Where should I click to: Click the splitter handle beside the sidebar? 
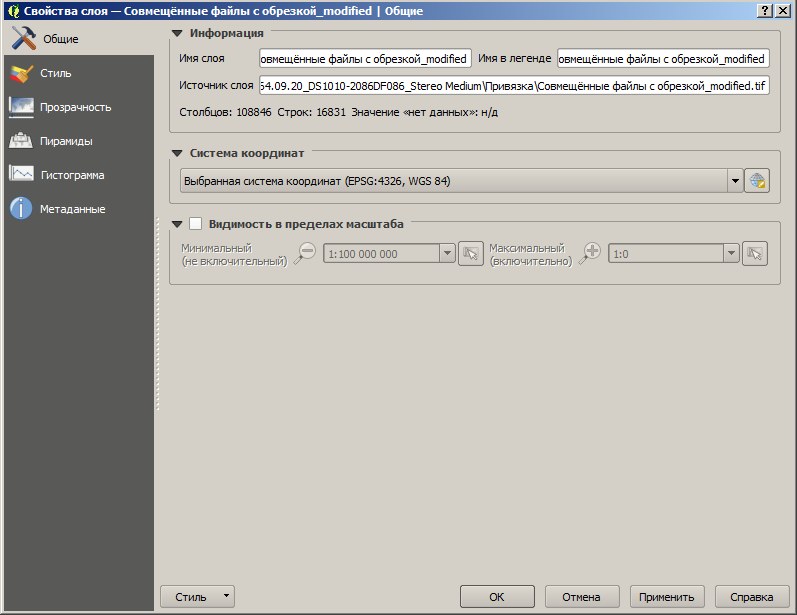click(158, 314)
